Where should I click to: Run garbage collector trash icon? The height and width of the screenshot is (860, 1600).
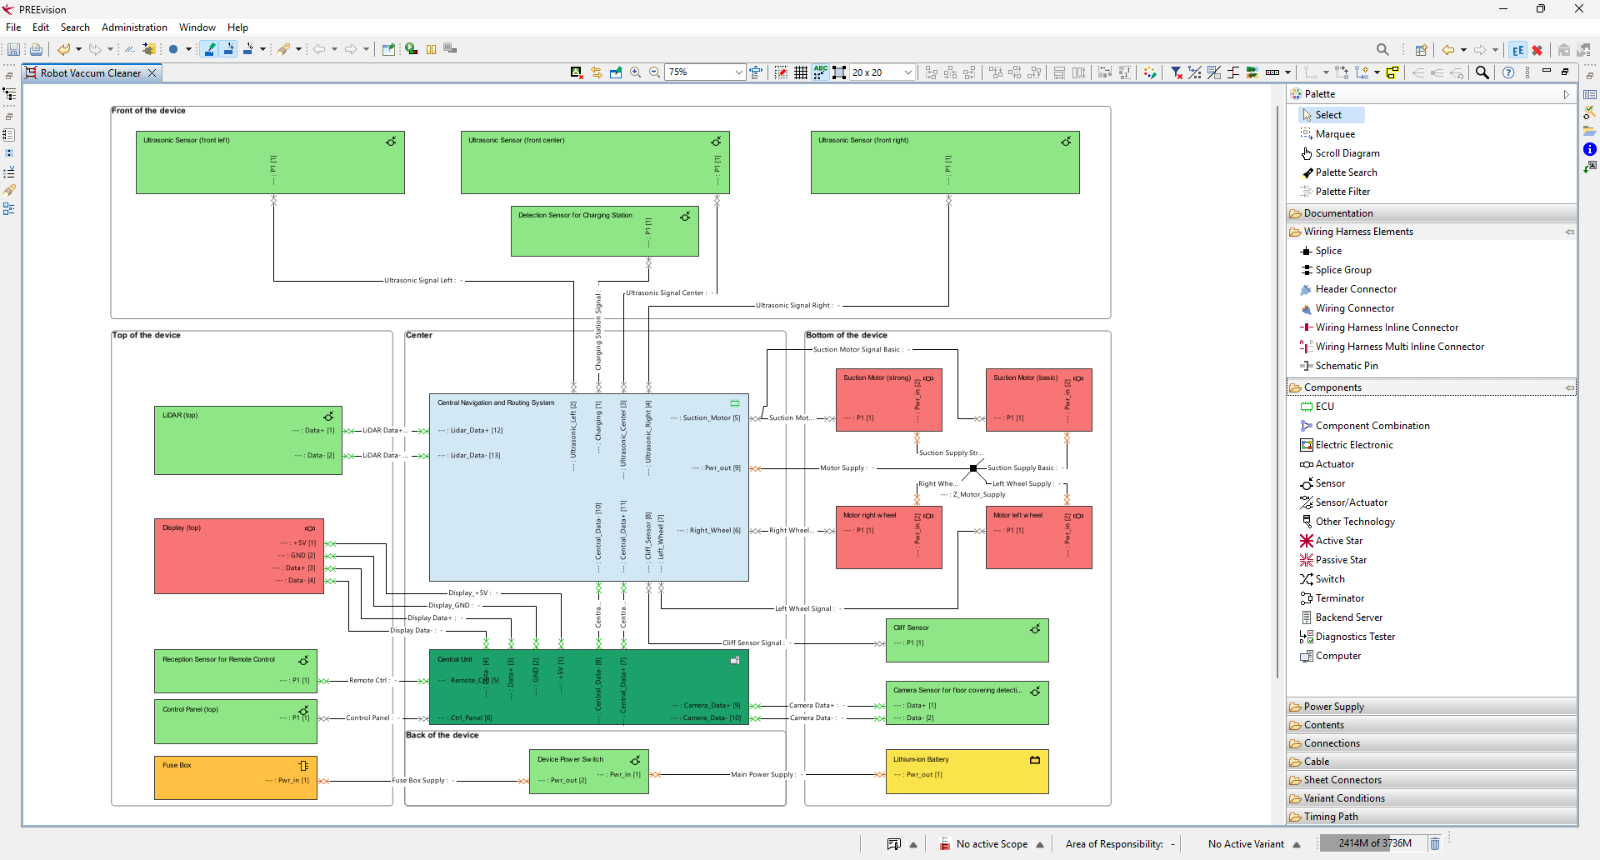coord(1435,843)
